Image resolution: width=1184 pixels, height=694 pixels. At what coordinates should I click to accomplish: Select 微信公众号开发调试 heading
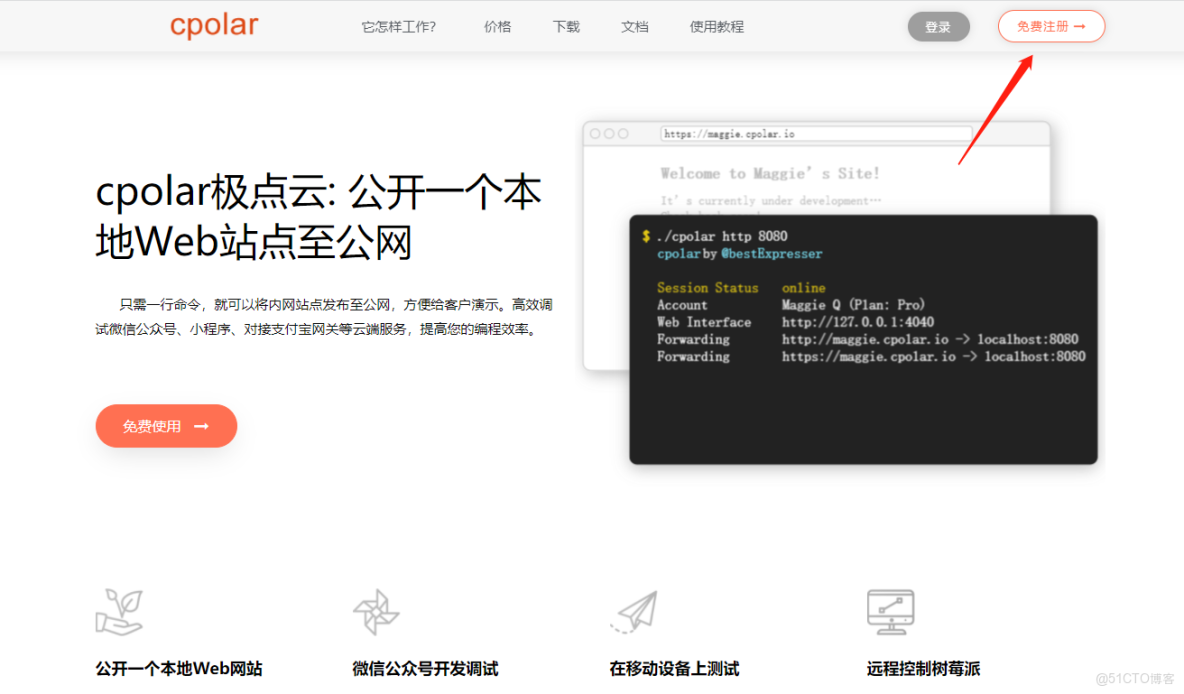pyautogui.click(x=425, y=669)
